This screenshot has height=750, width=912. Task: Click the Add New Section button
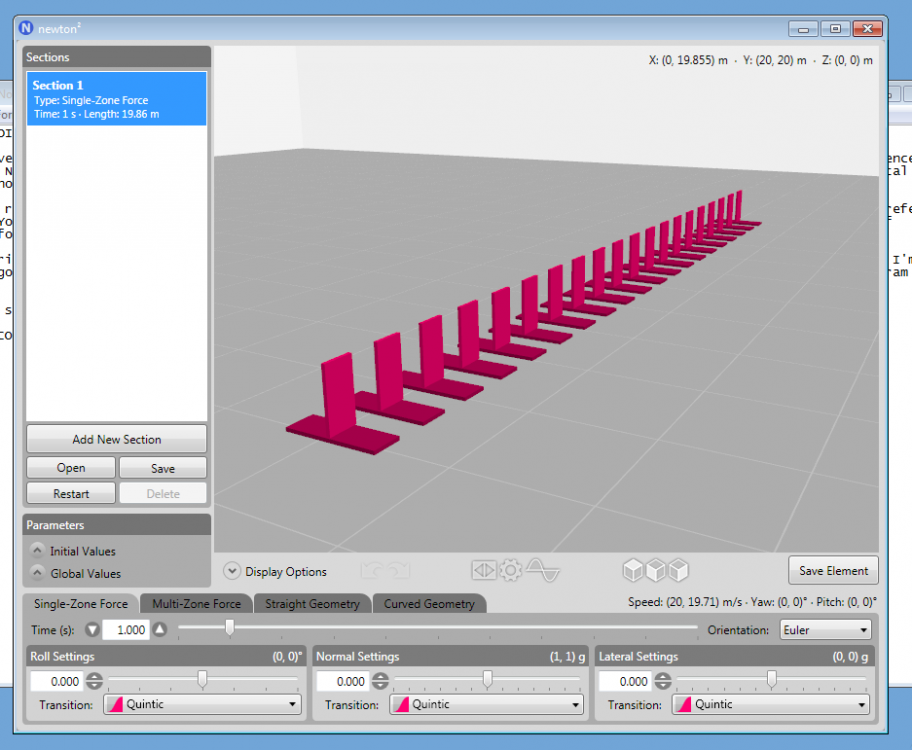(116, 439)
